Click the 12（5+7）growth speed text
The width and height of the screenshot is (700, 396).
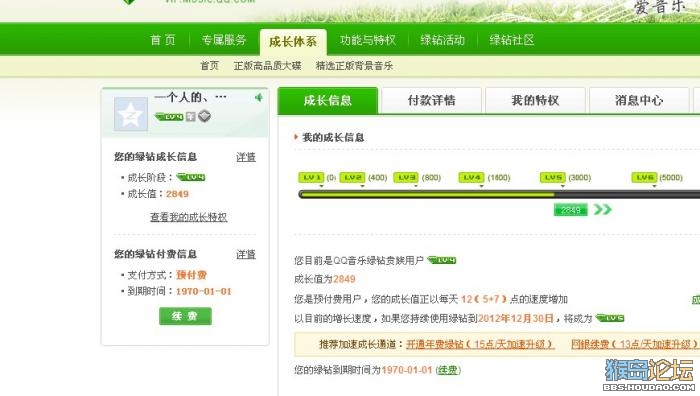pyautogui.click(x=484, y=299)
